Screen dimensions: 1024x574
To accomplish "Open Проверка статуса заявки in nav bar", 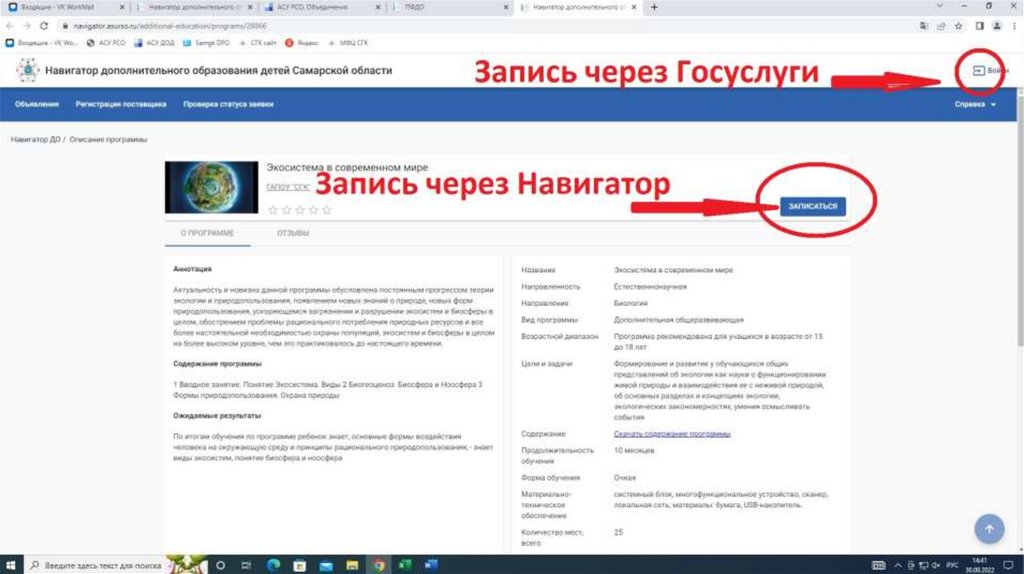I will [228, 104].
